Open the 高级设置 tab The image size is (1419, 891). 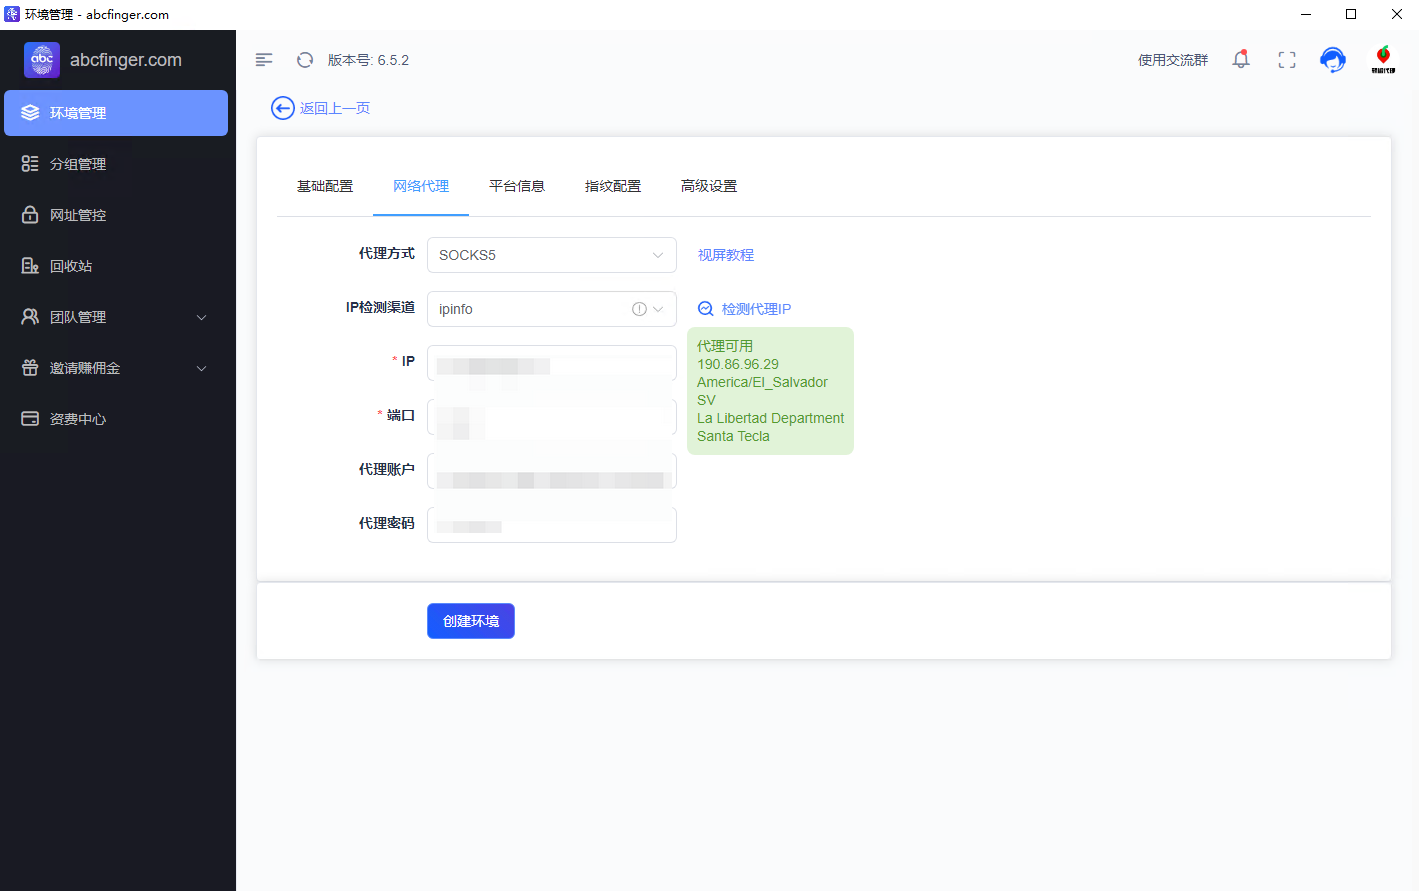pyautogui.click(x=709, y=186)
